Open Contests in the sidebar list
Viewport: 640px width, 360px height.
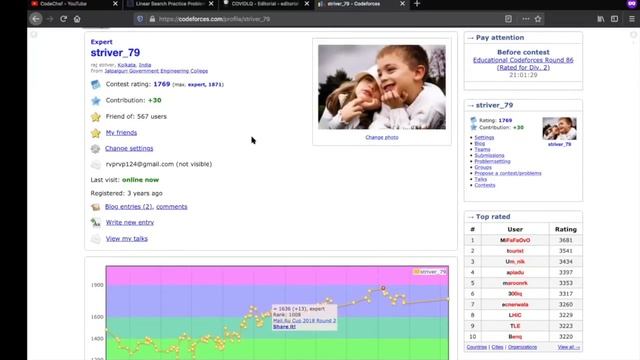click(x=484, y=185)
